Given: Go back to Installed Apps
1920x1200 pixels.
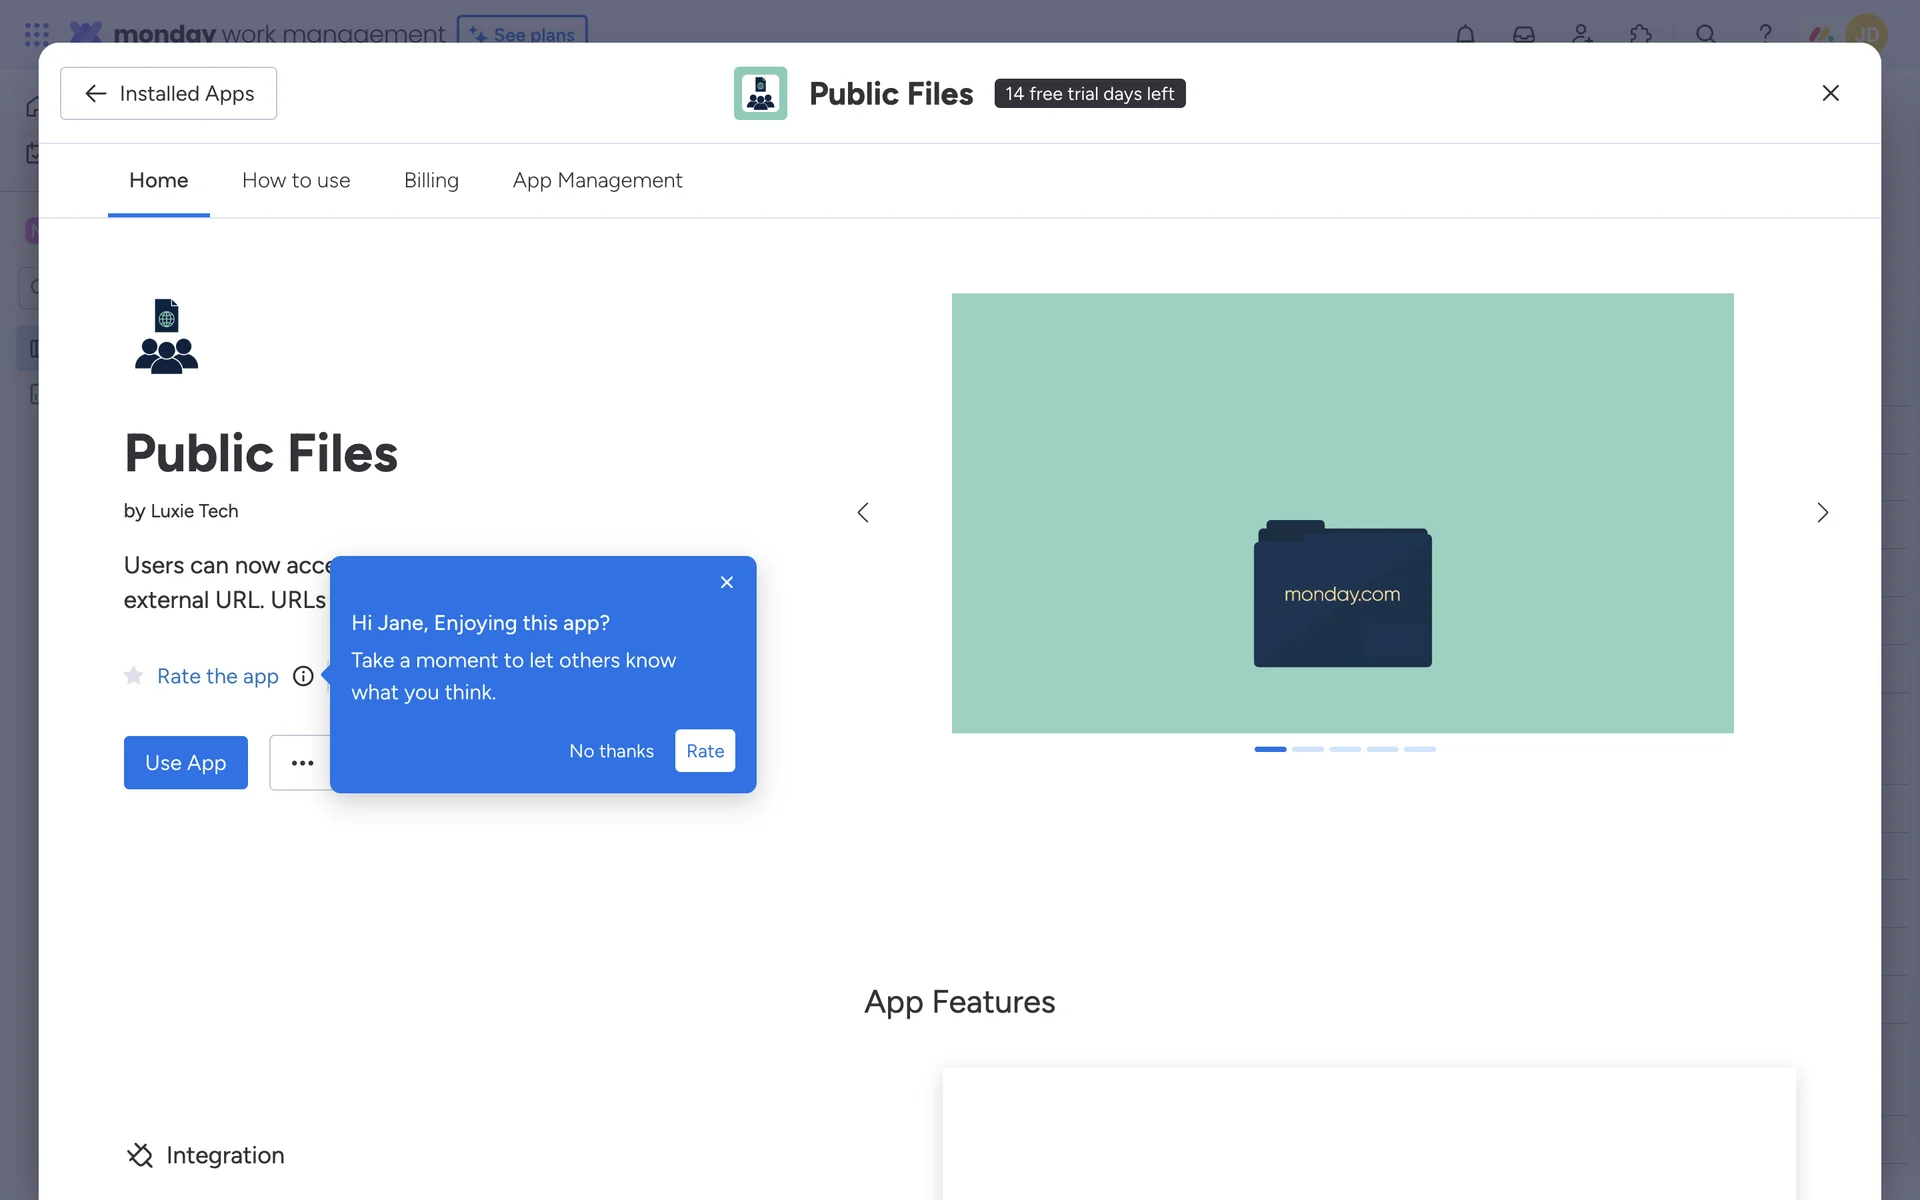Looking at the screenshot, I should (168, 93).
